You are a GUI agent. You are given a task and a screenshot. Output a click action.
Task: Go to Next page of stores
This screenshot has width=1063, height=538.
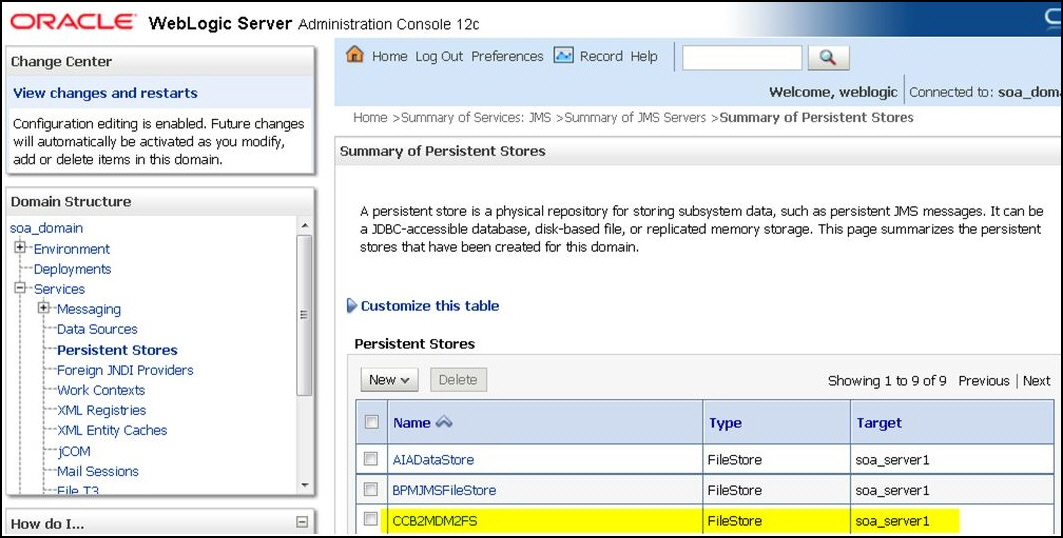click(1037, 381)
